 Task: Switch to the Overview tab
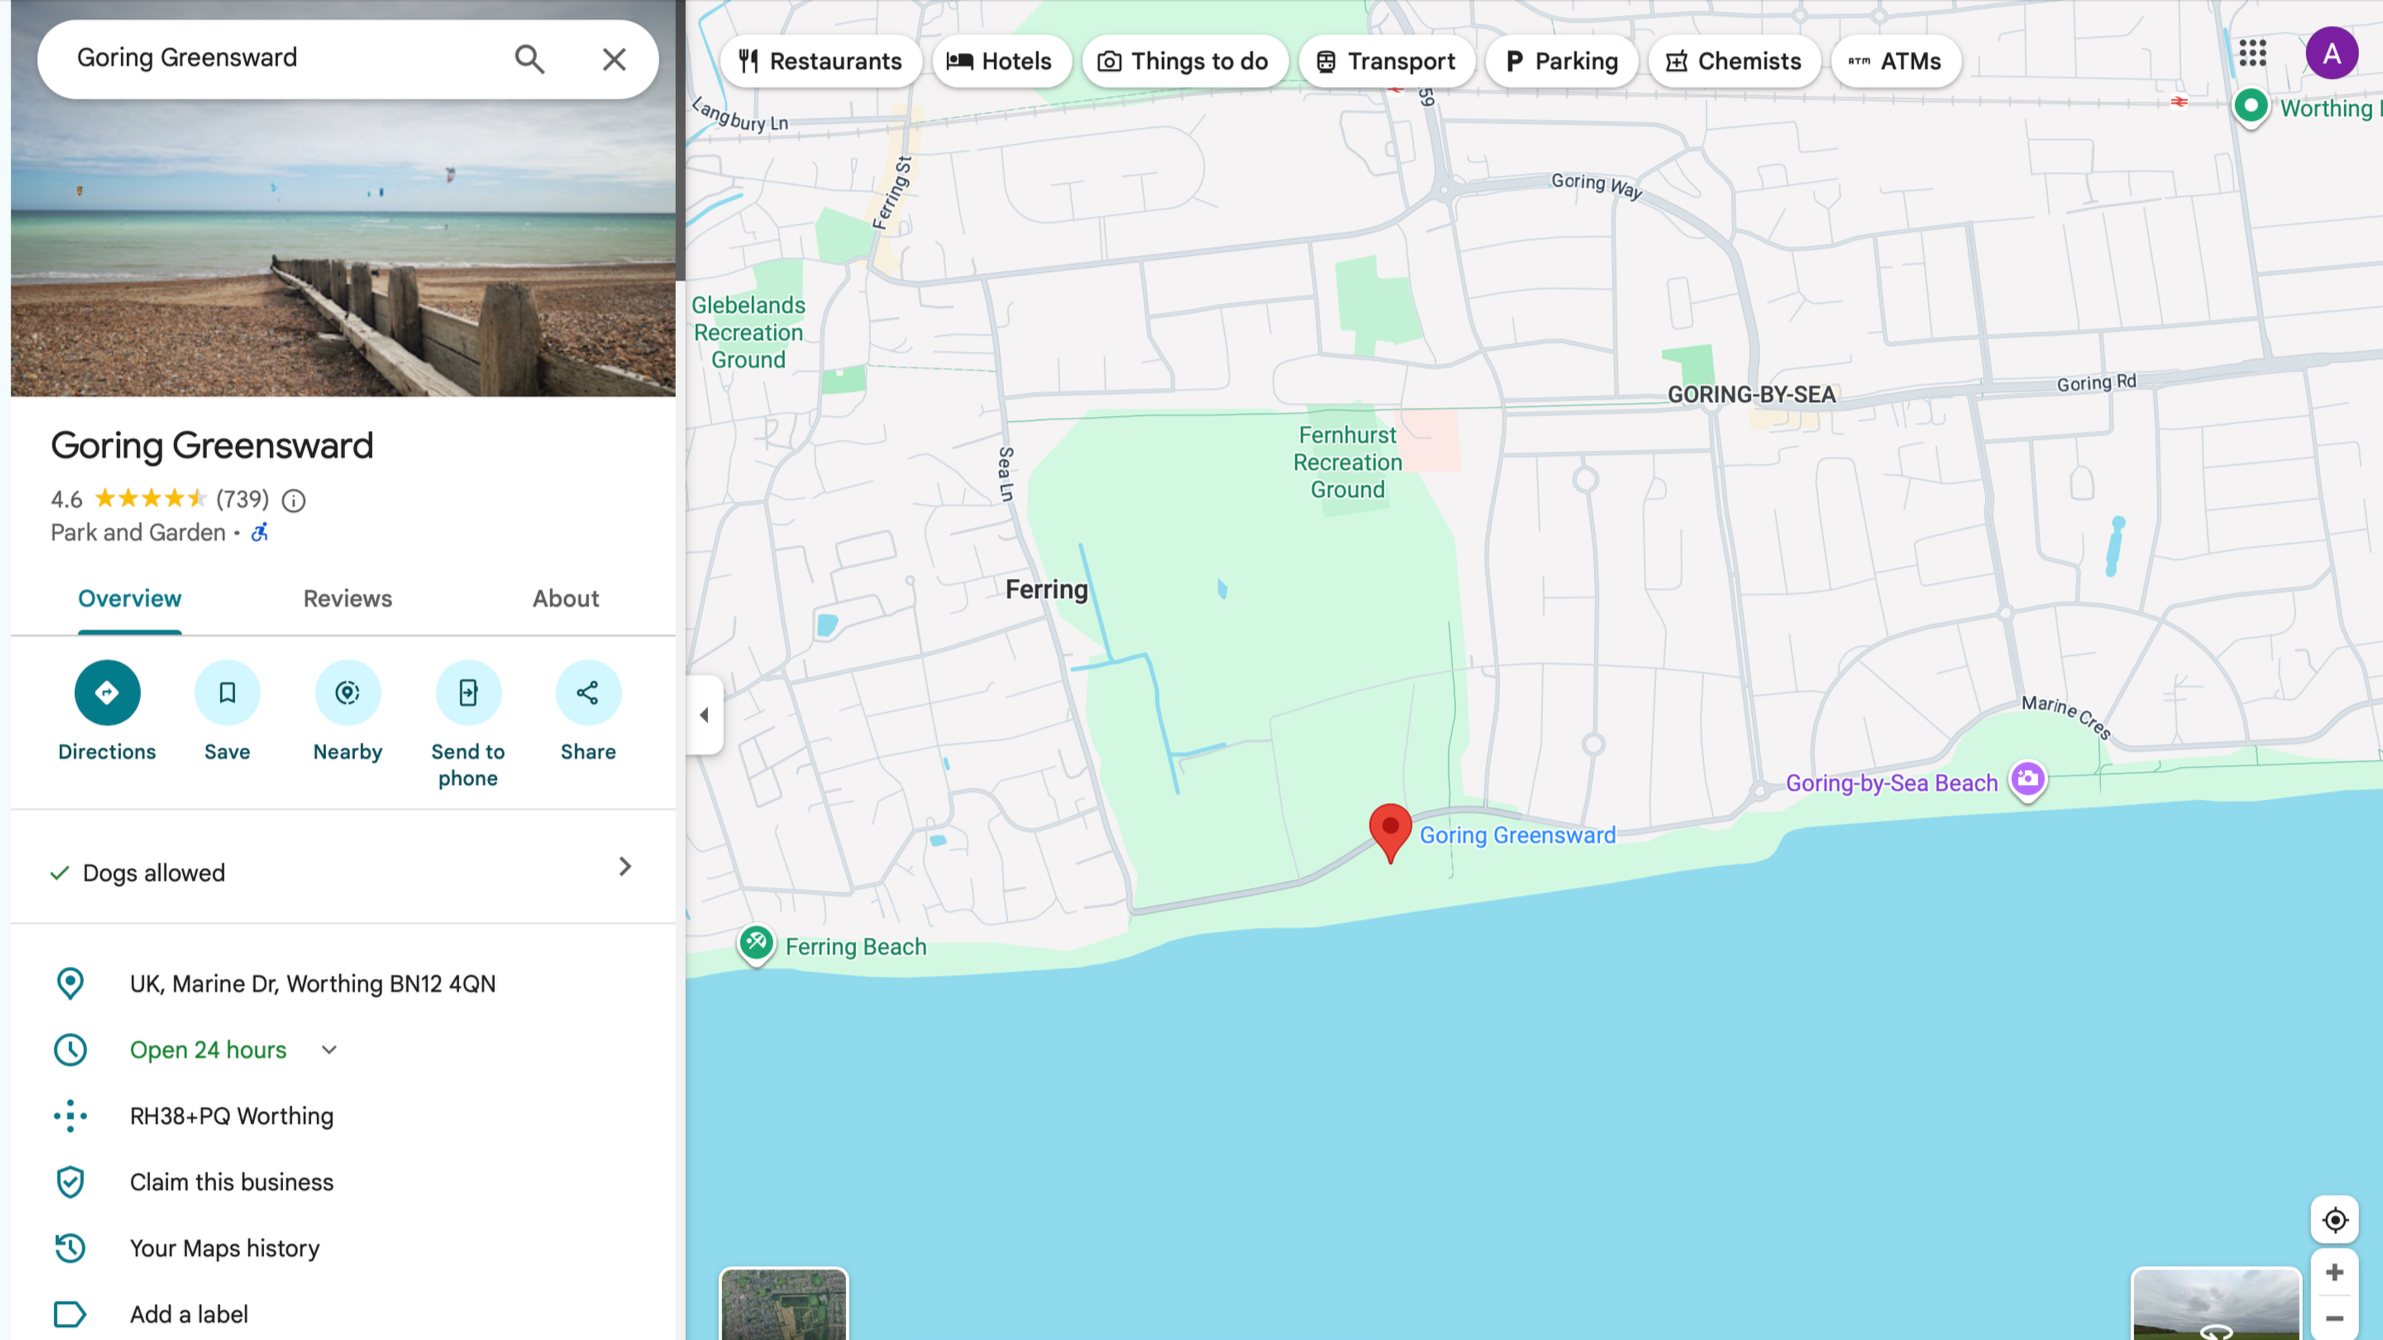click(130, 598)
